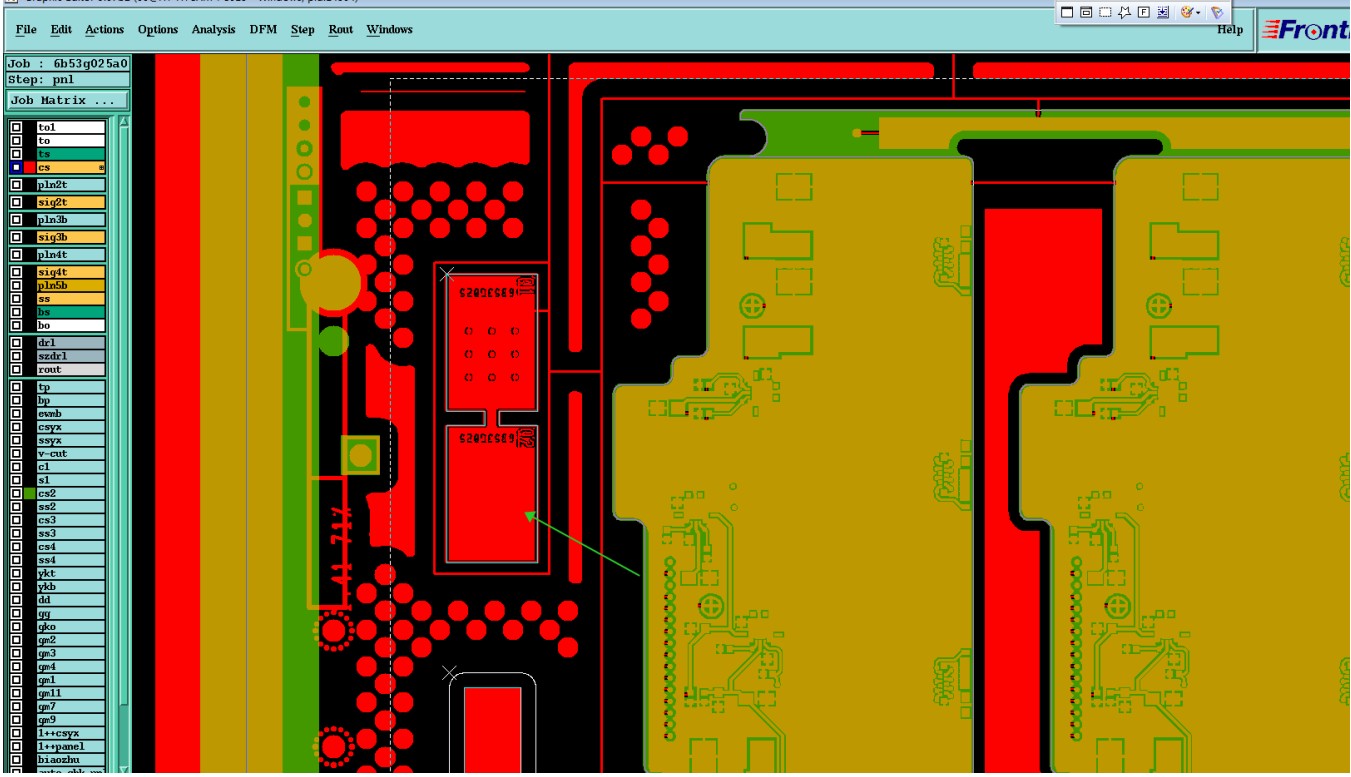Expand the palette icon's dropdown arrow
This screenshot has height=777, width=1351.
coord(1198,13)
